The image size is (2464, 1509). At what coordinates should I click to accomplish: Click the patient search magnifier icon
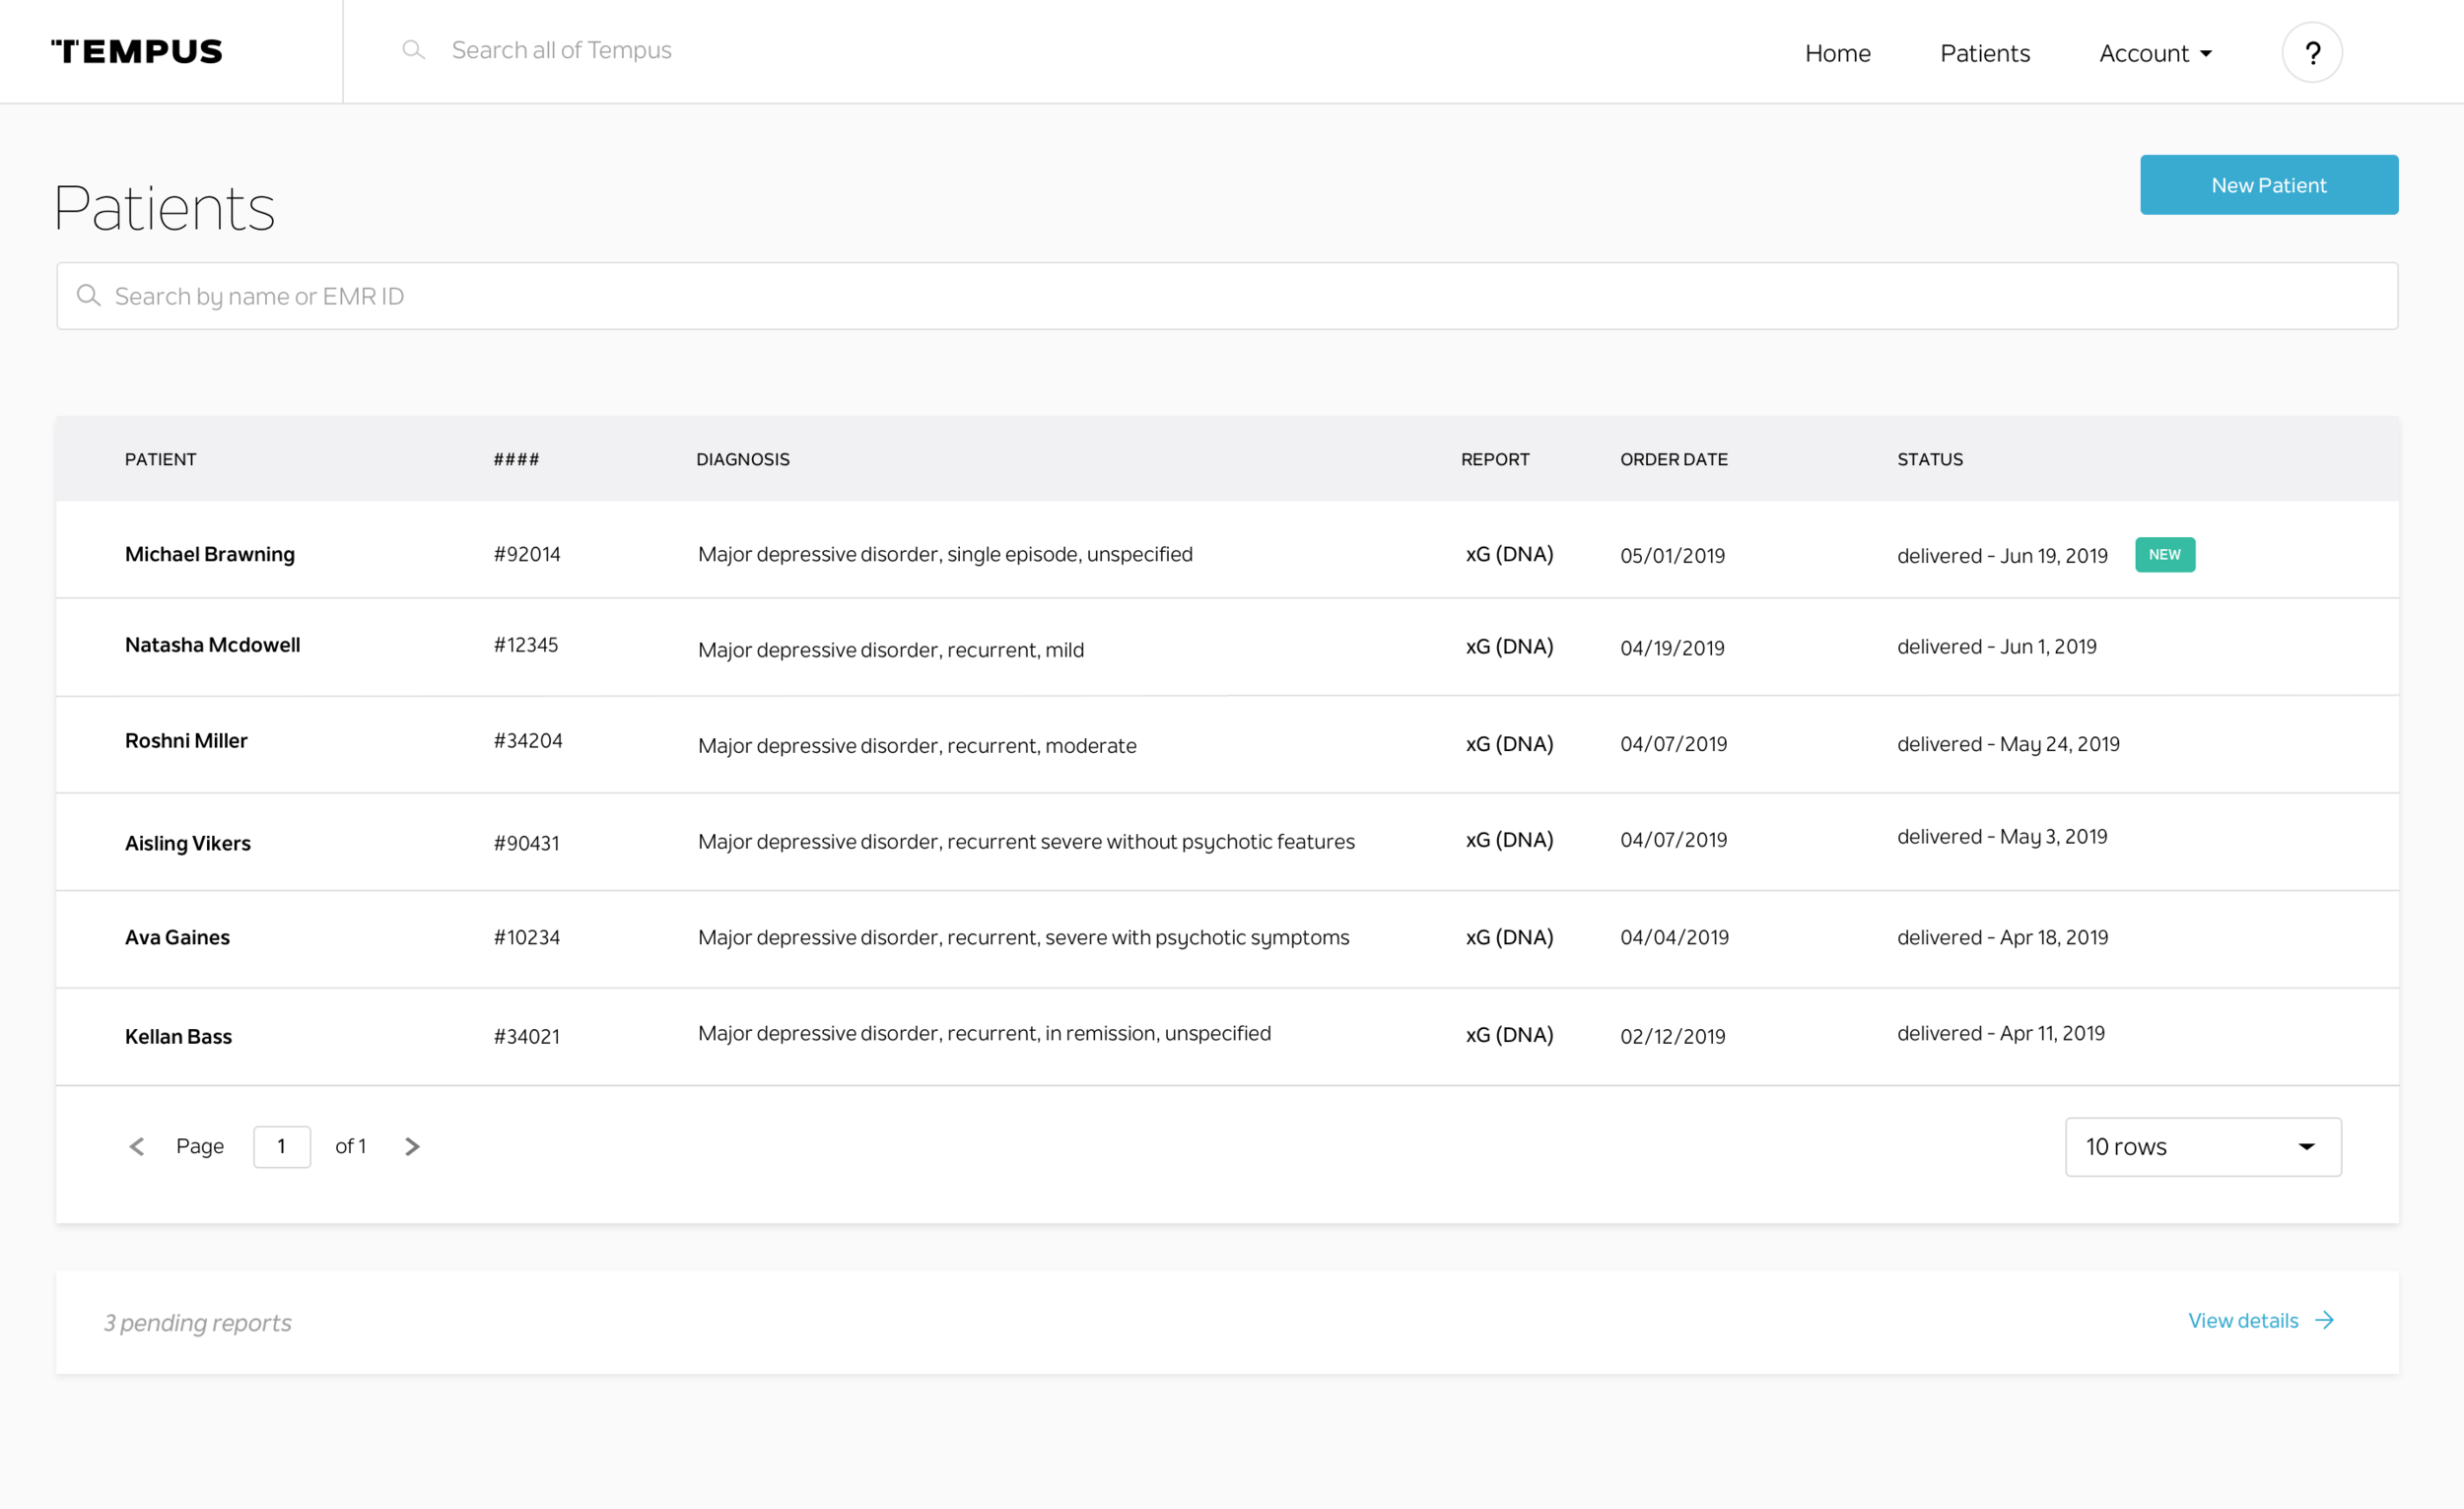pyautogui.click(x=89, y=296)
